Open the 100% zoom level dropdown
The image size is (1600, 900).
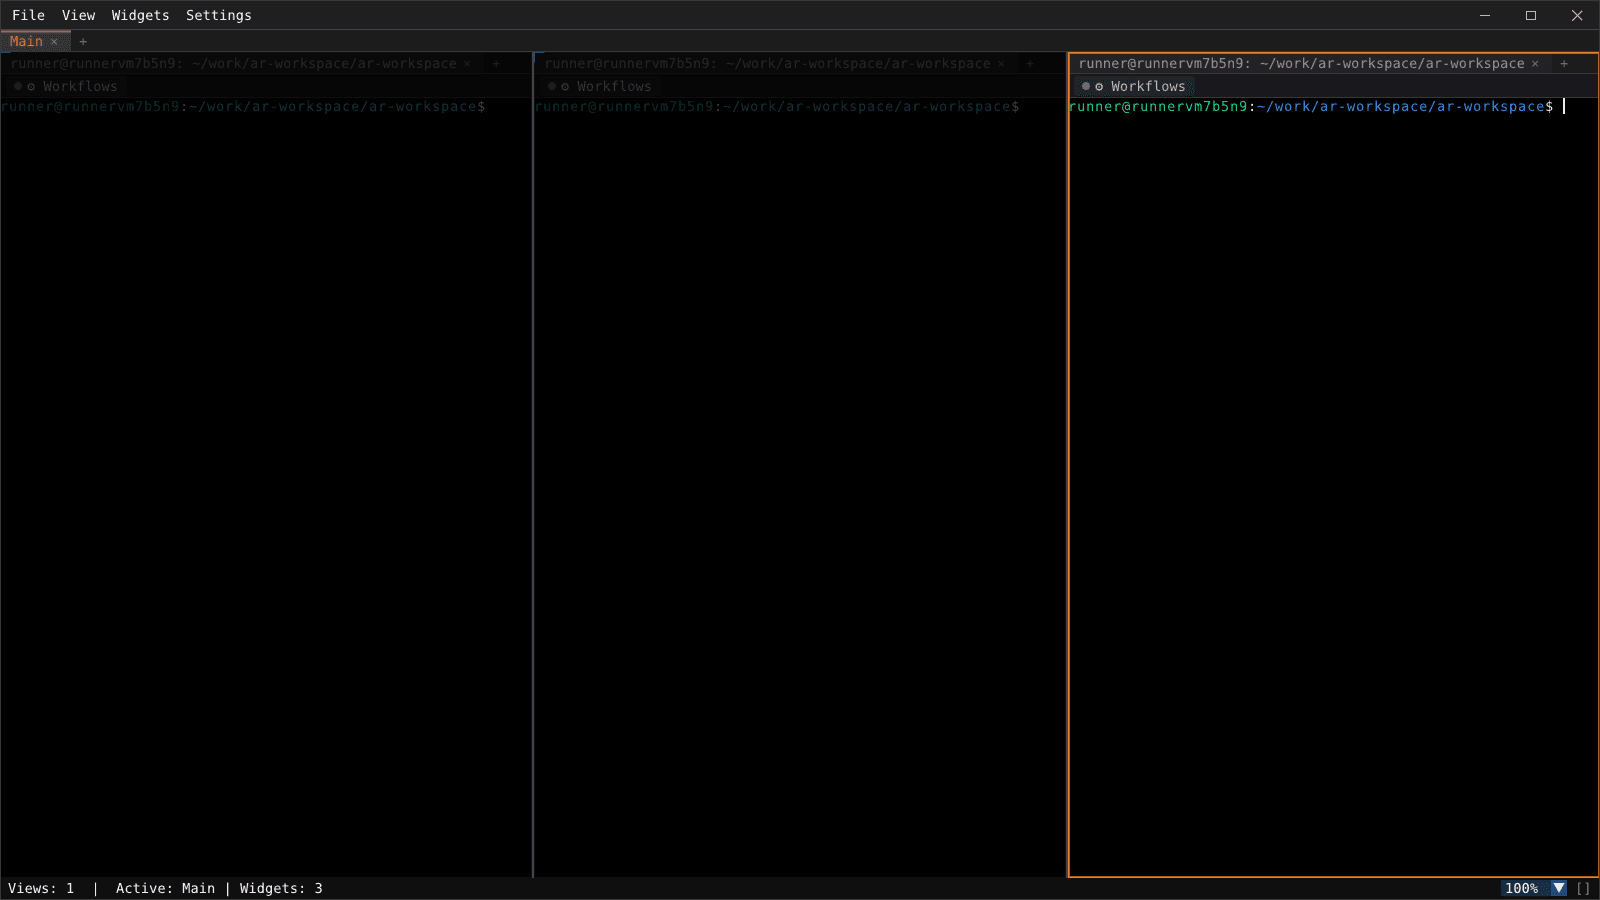click(1534, 888)
